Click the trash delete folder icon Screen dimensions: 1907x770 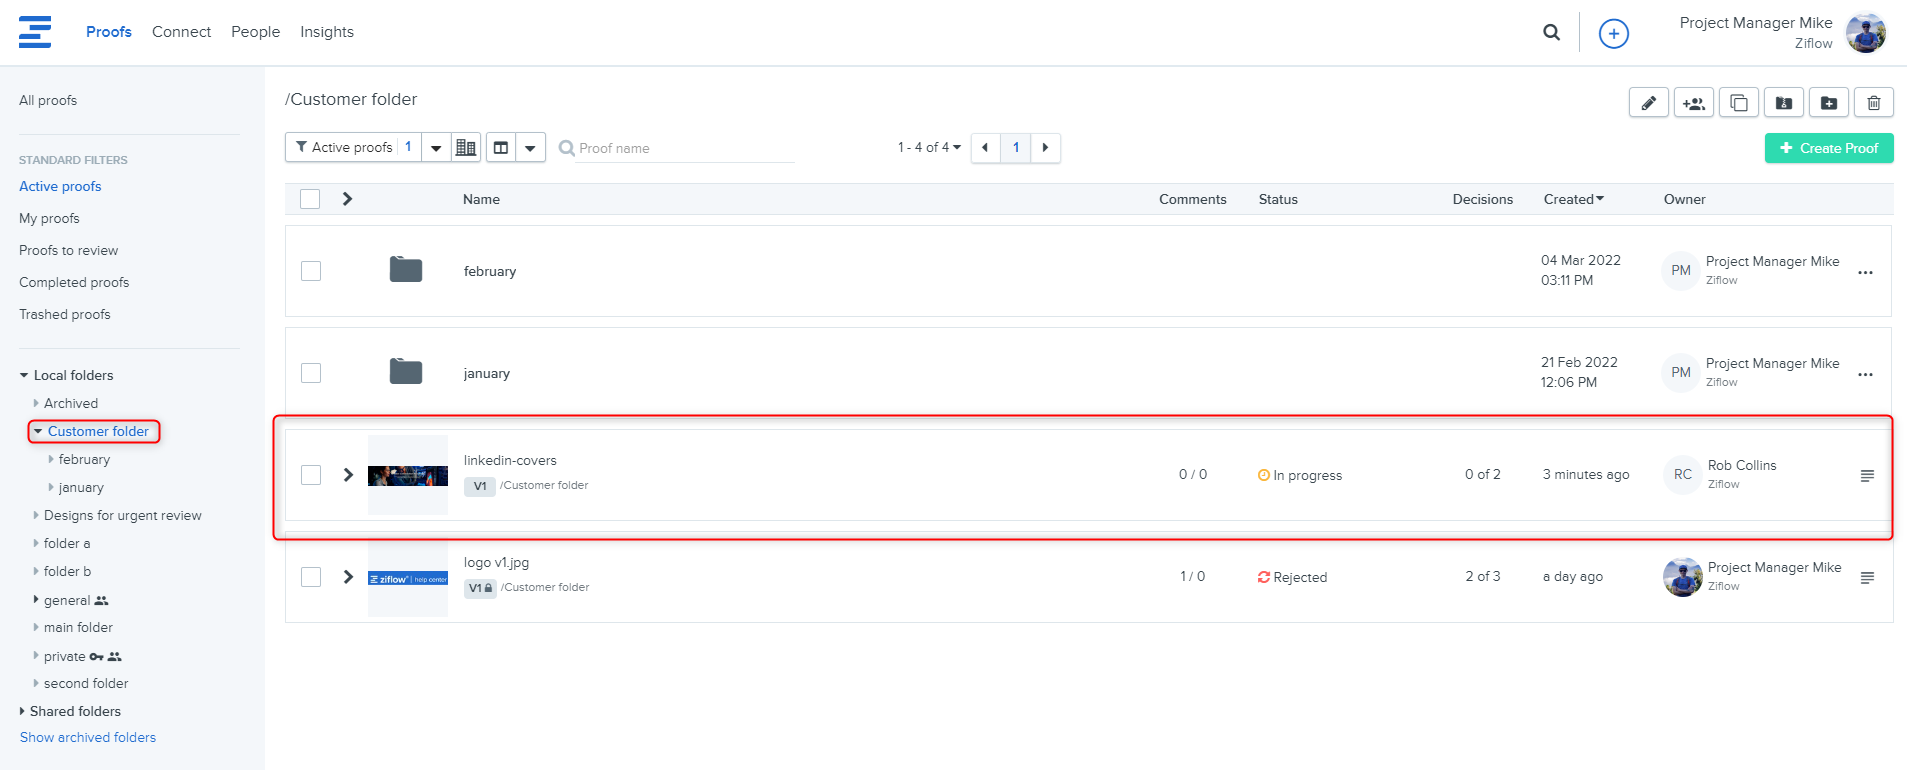coord(1874,103)
